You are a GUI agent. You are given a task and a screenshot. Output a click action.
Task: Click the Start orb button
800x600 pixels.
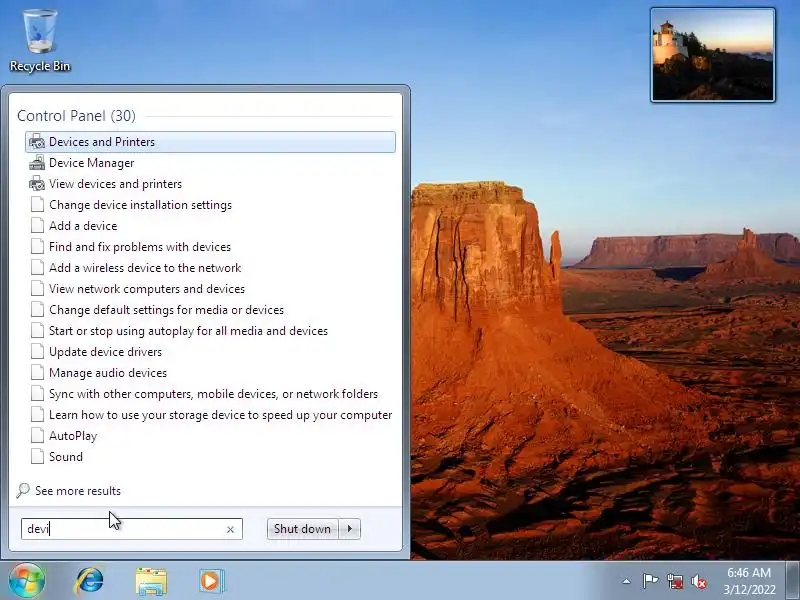[27, 580]
